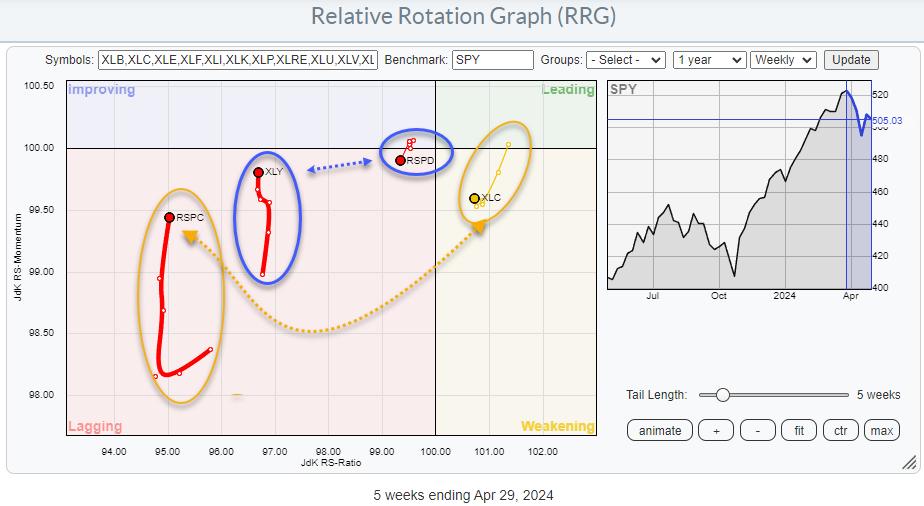The height and width of the screenshot is (506, 924).
Task: Click the XLC data point marker
Action: (474, 198)
